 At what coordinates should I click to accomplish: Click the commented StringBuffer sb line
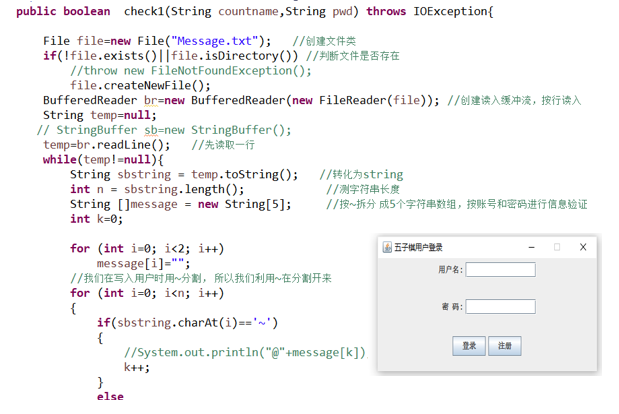[164, 130]
